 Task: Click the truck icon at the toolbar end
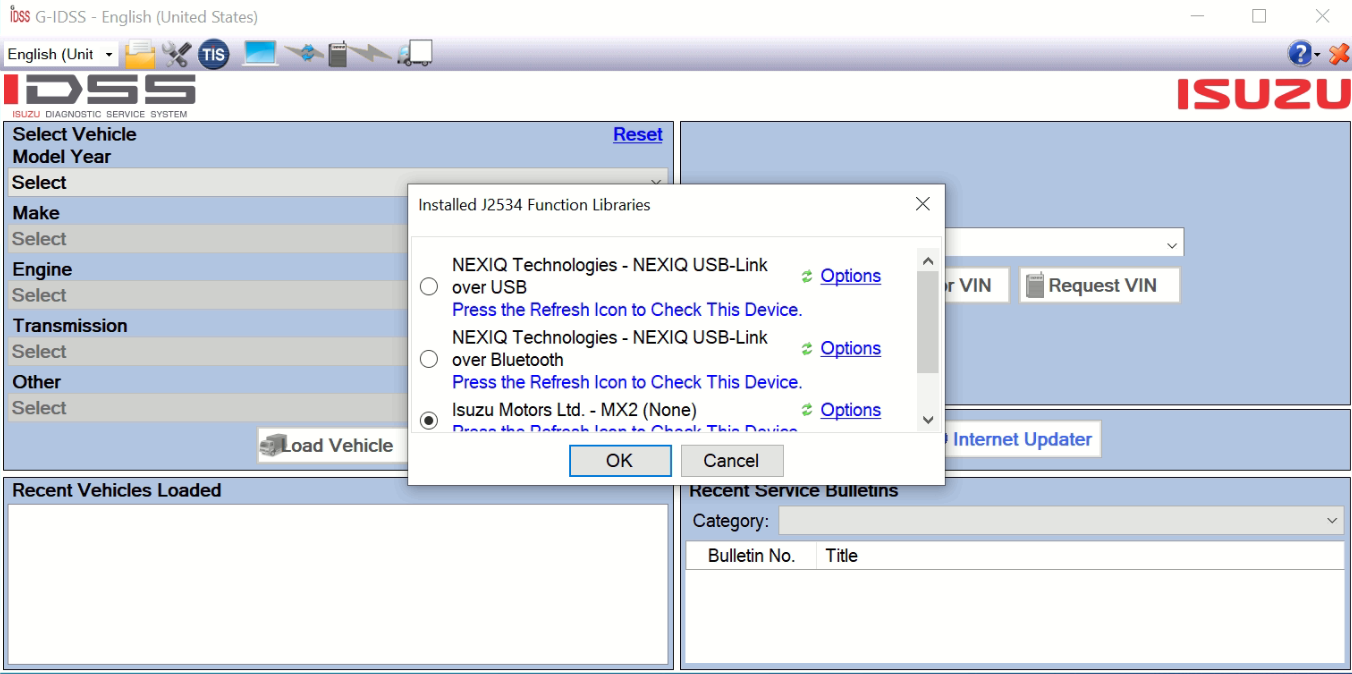coord(415,52)
